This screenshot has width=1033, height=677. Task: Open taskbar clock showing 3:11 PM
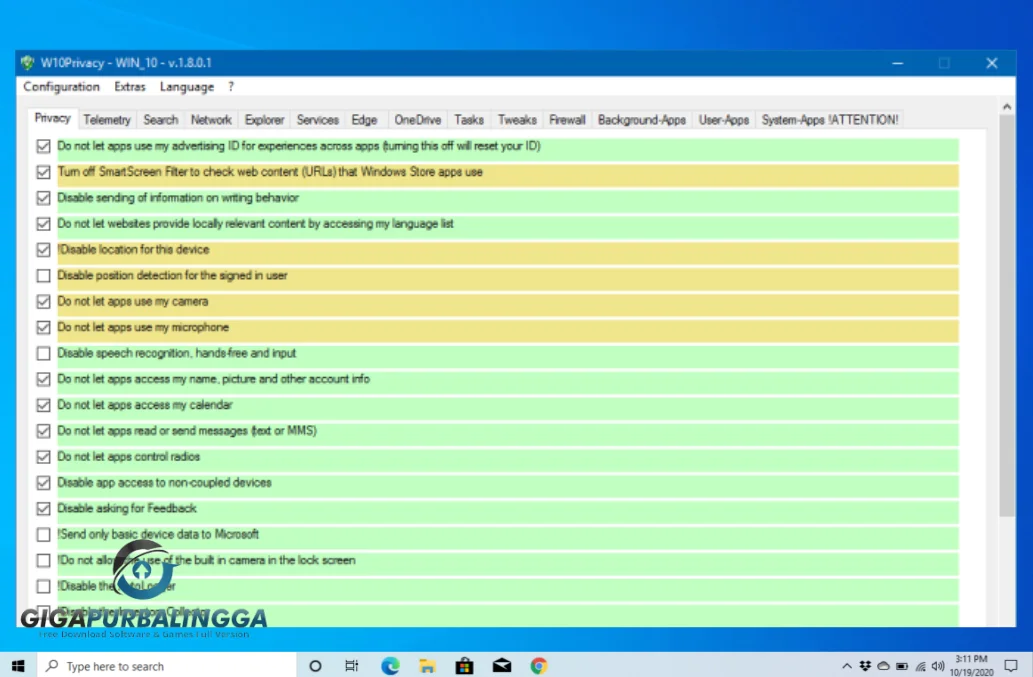point(971,666)
